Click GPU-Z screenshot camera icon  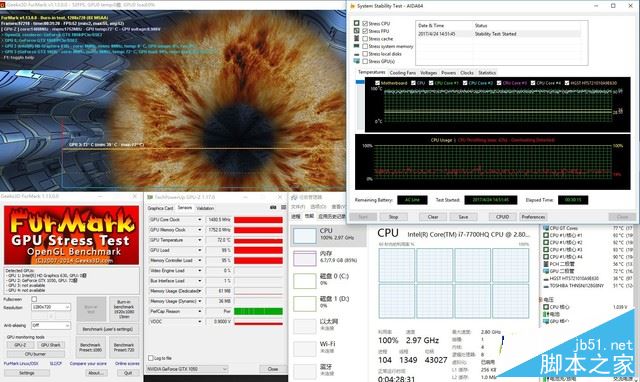273,207
